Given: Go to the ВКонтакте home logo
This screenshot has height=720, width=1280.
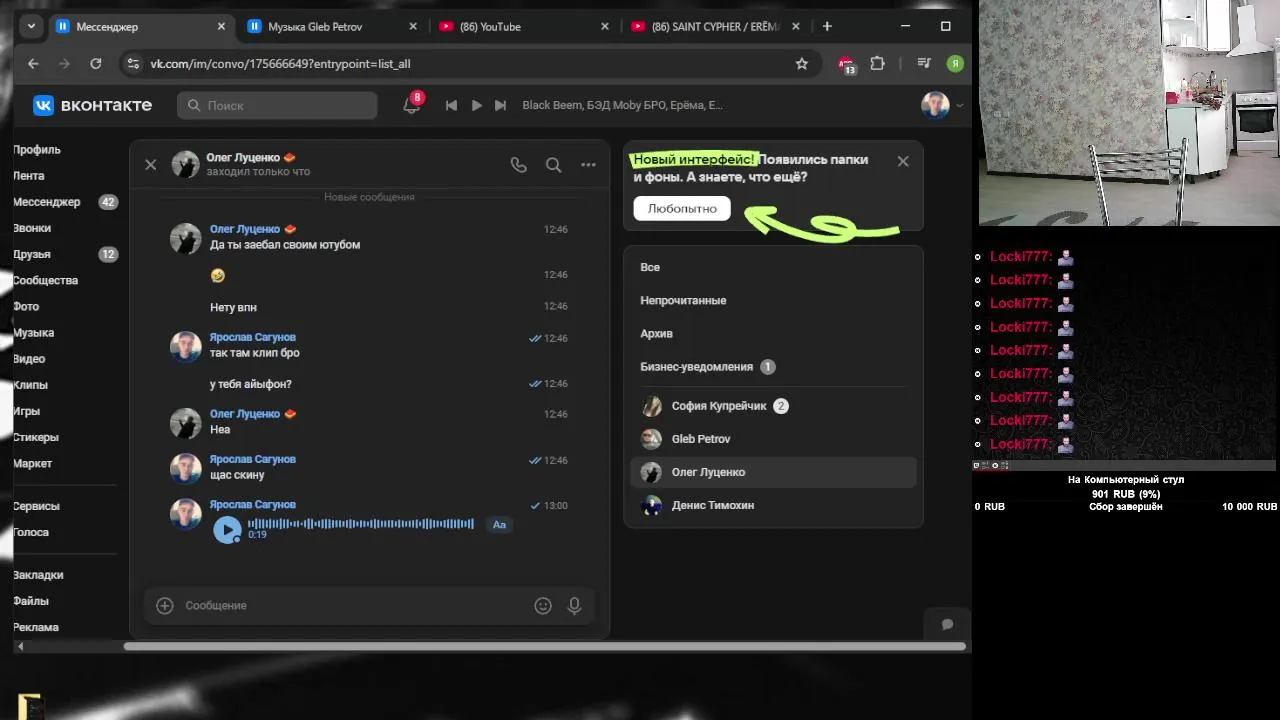Looking at the screenshot, I should [x=92, y=105].
